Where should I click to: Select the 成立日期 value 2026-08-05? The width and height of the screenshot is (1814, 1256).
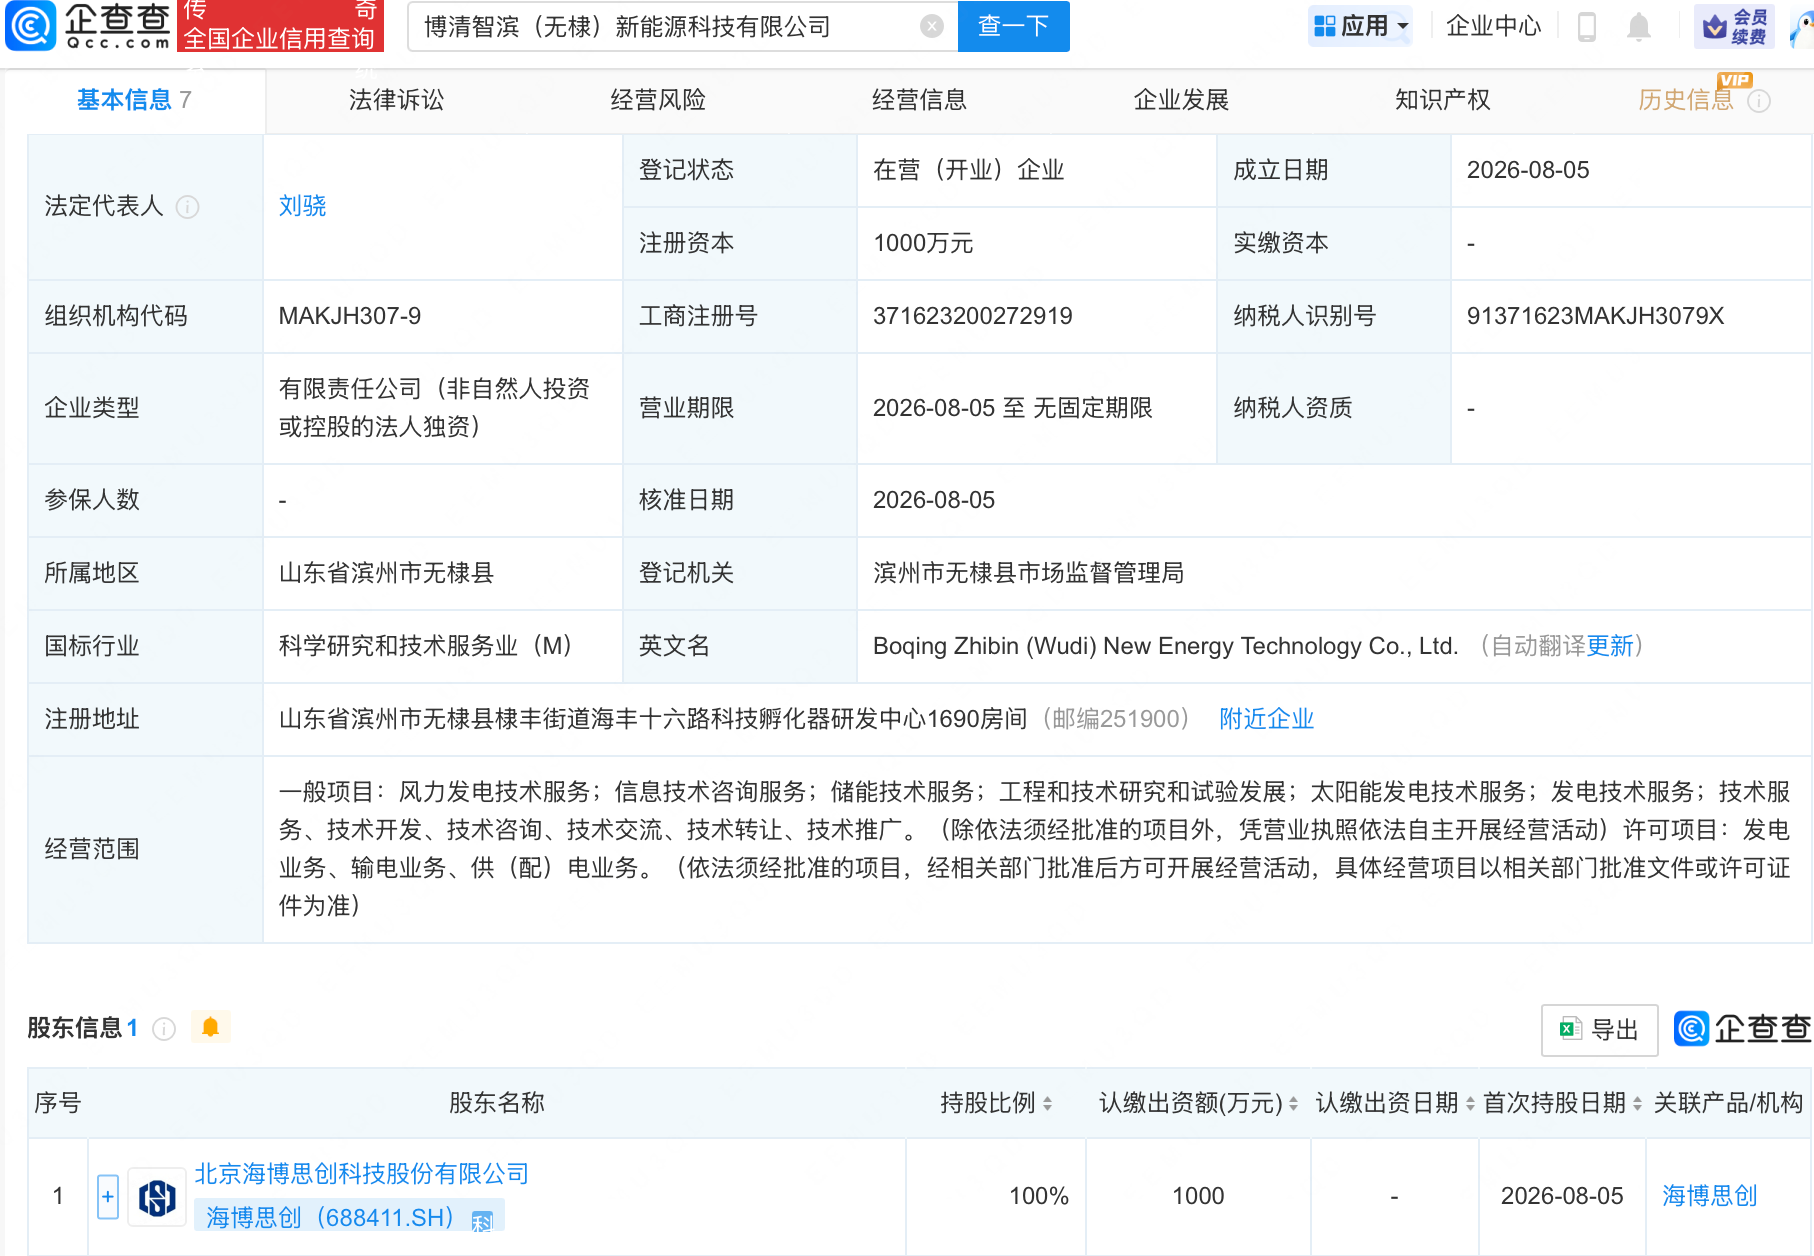point(1528,170)
